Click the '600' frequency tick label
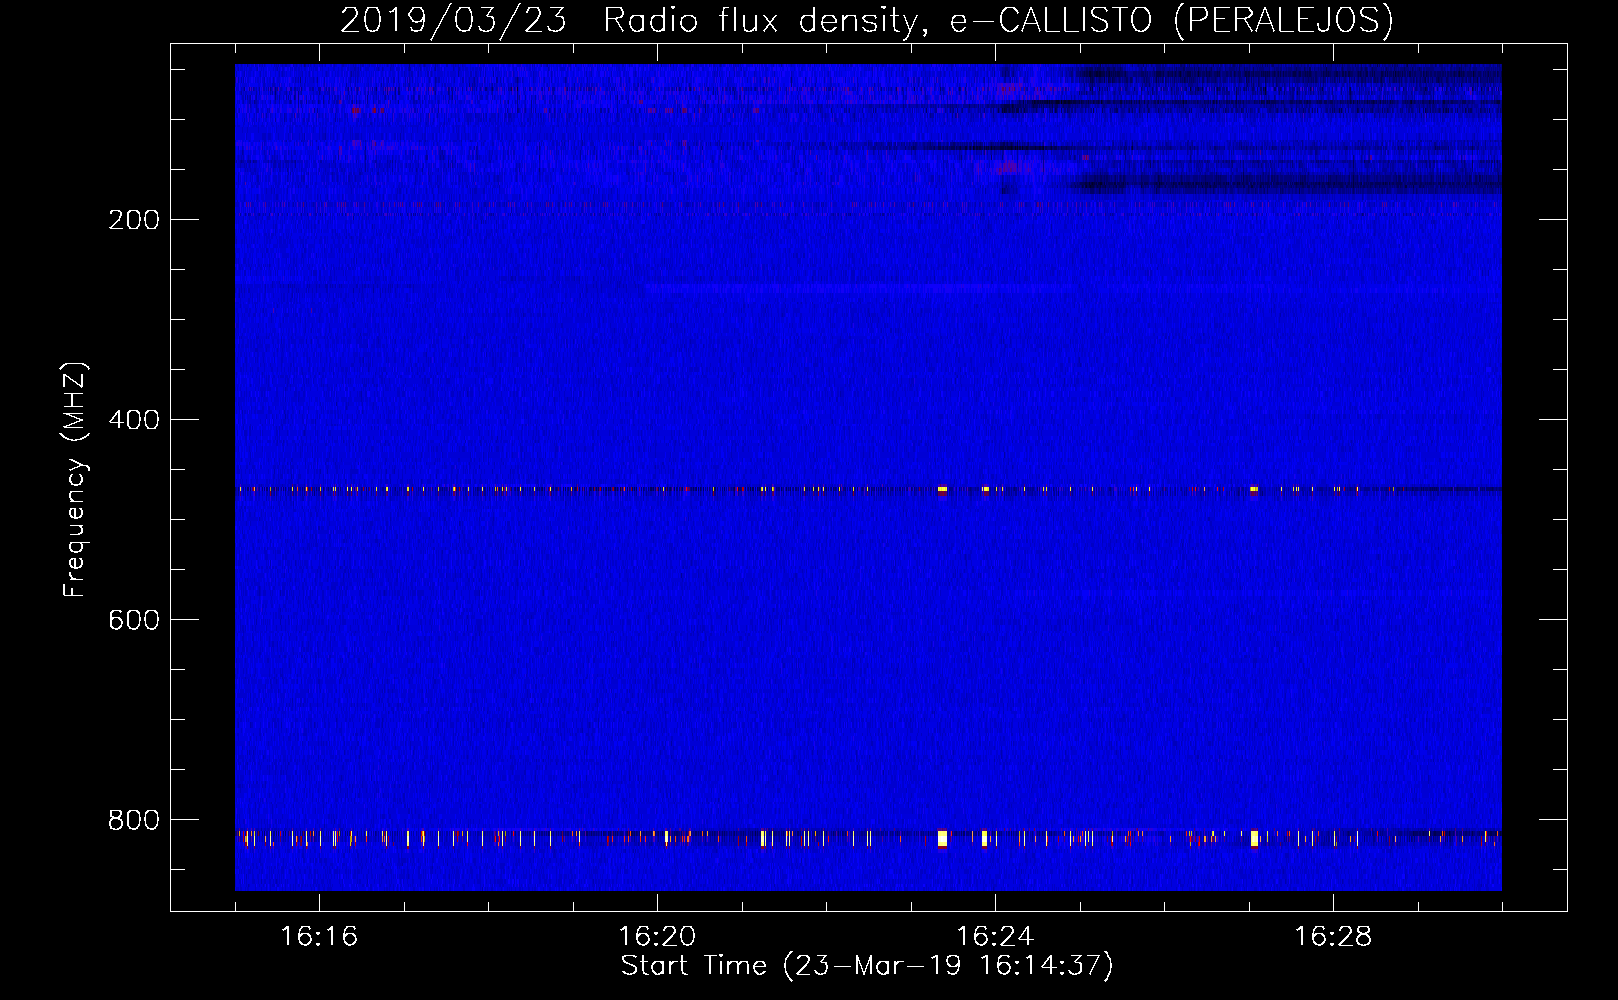1618x1000 pixels. pos(134,620)
